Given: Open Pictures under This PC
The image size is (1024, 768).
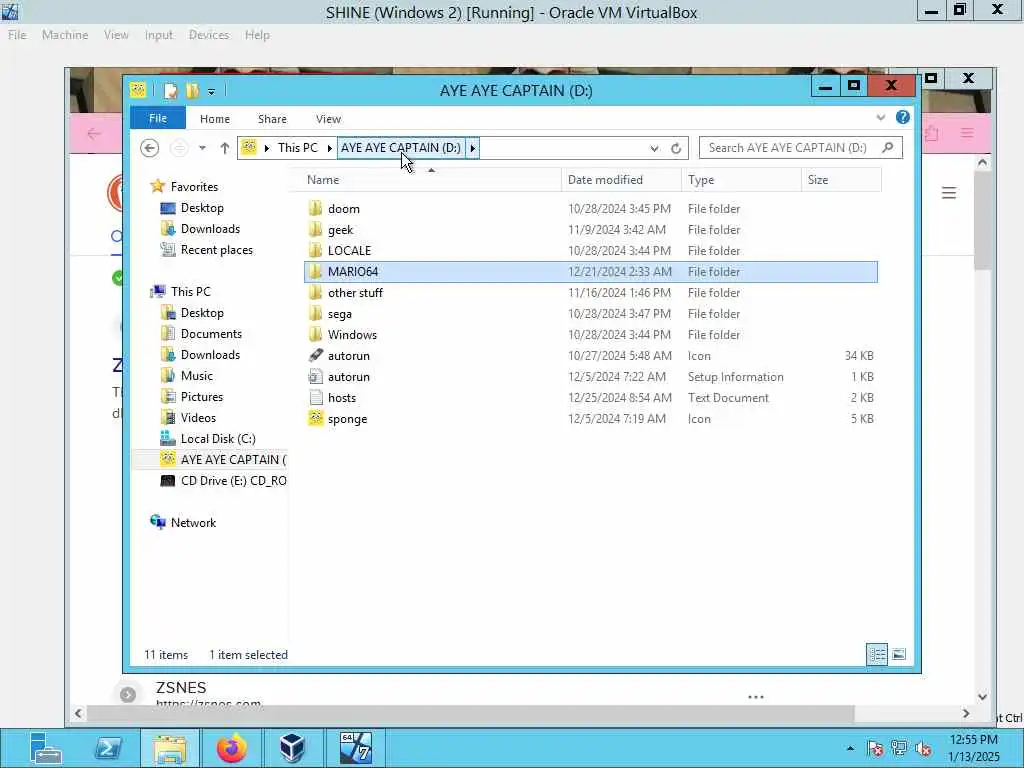Looking at the screenshot, I should [x=202, y=397].
